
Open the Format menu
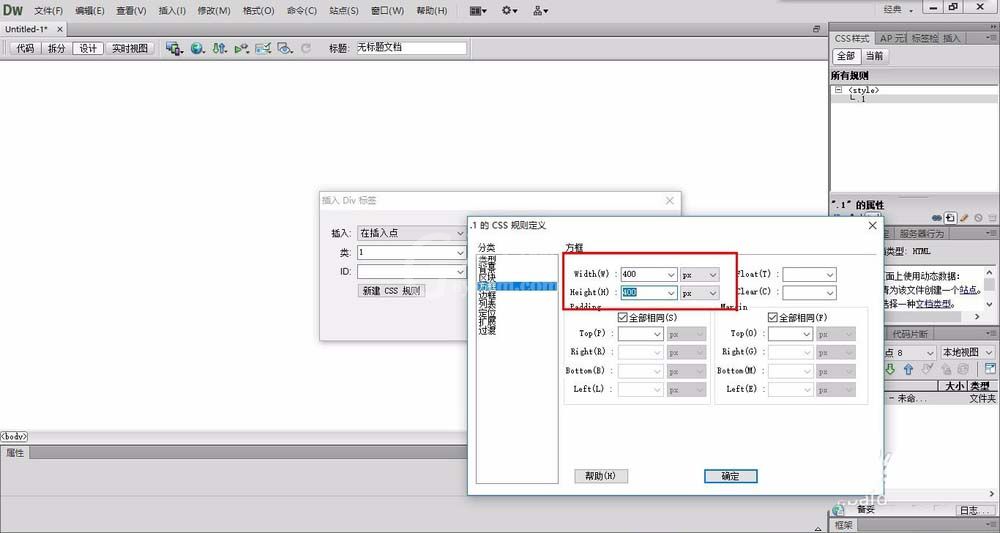[259, 11]
